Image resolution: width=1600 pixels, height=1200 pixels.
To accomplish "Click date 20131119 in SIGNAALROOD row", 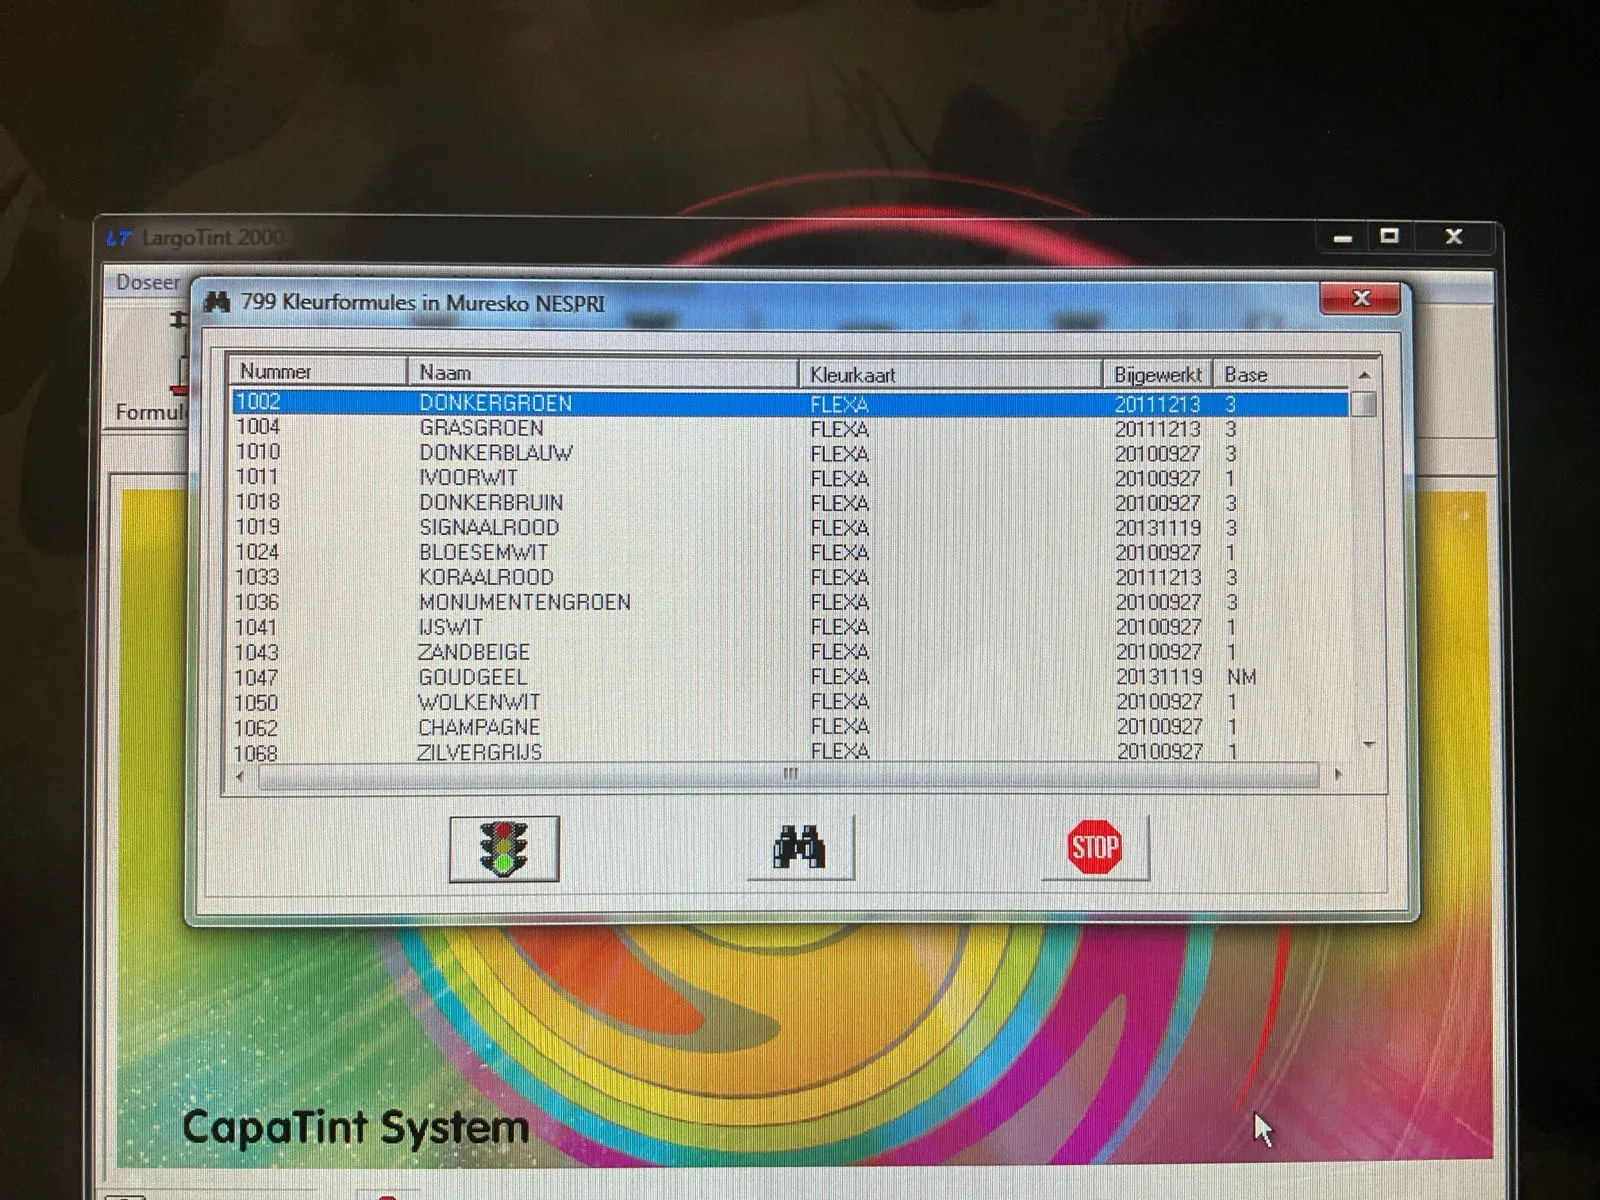I will pos(1158,528).
